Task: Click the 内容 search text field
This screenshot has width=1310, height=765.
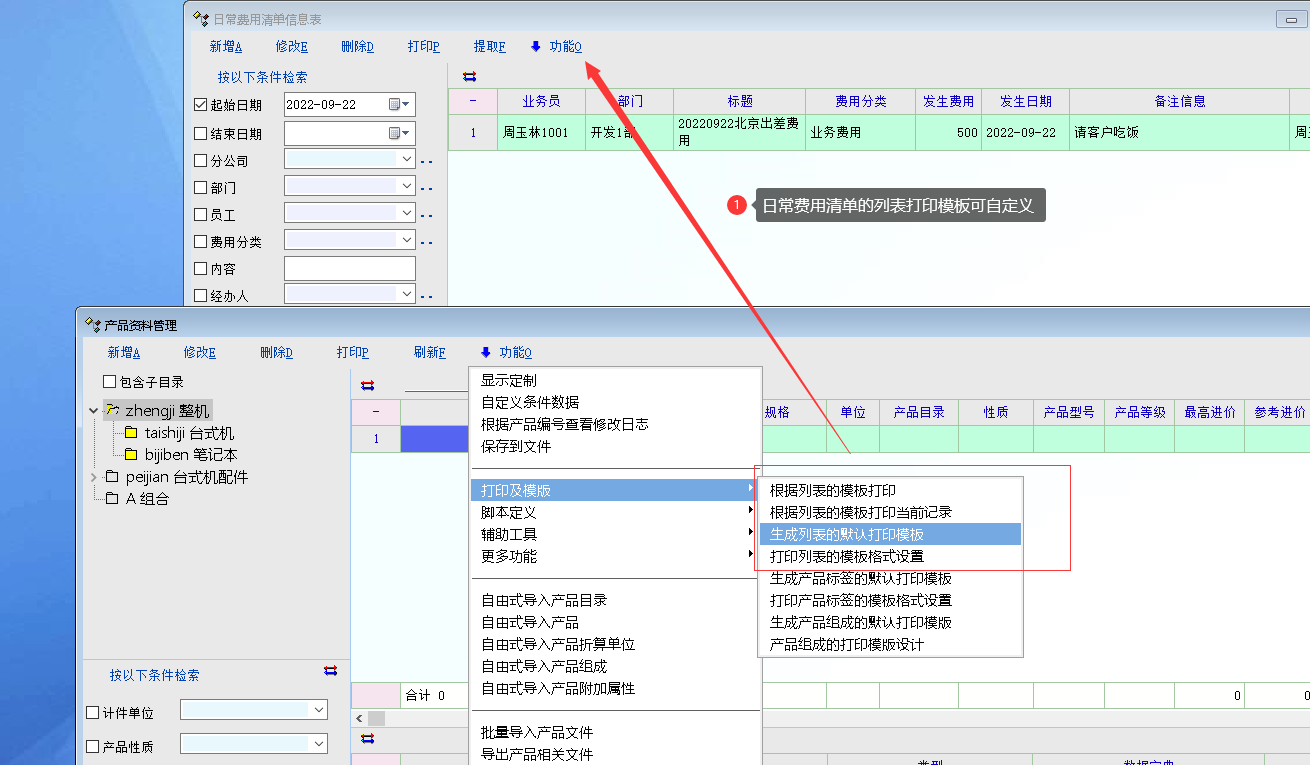Action: tap(349, 268)
